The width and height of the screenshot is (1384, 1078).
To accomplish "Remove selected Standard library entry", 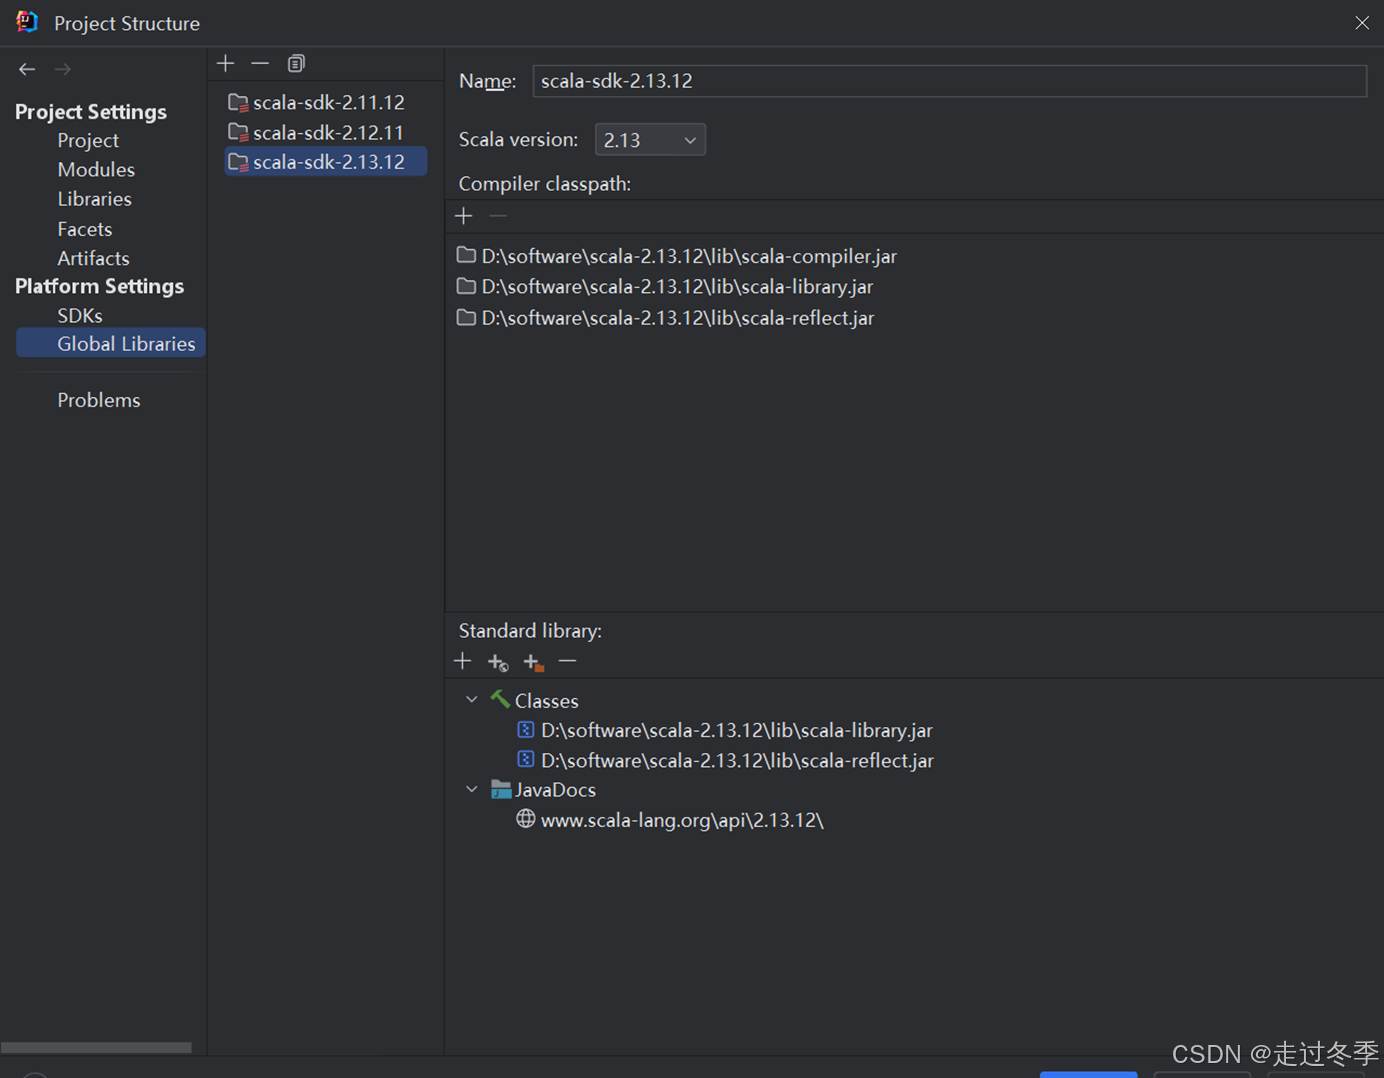I will point(567,661).
